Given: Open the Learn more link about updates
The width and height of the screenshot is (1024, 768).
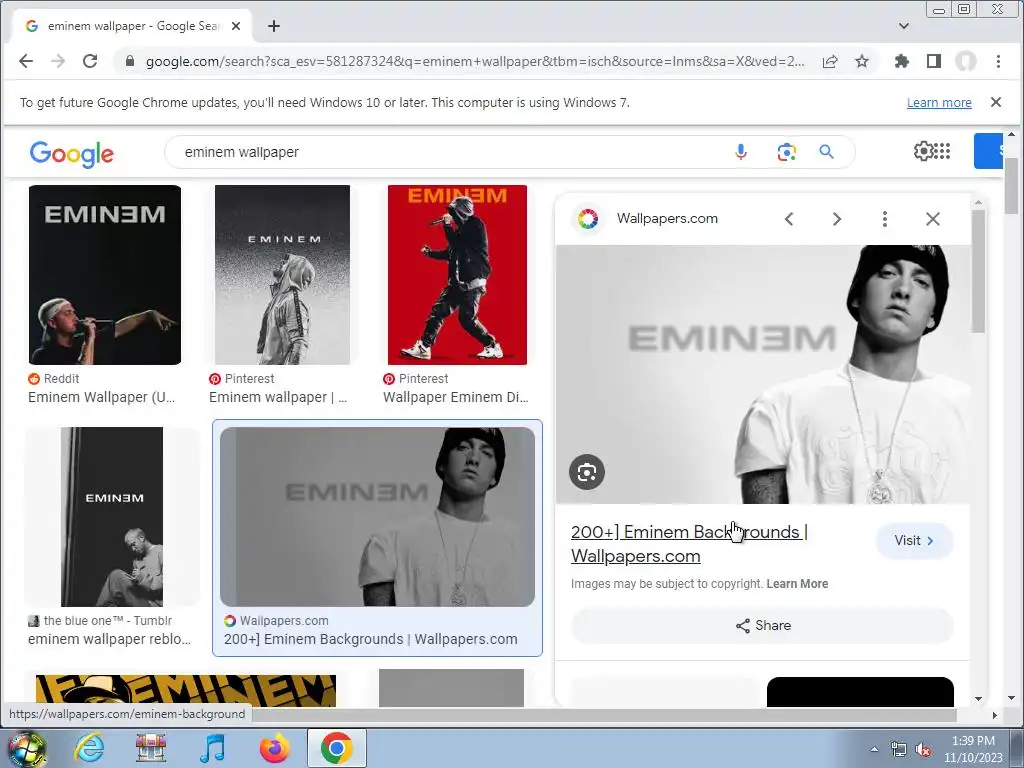Looking at the screenshot, I should [939, 103].
